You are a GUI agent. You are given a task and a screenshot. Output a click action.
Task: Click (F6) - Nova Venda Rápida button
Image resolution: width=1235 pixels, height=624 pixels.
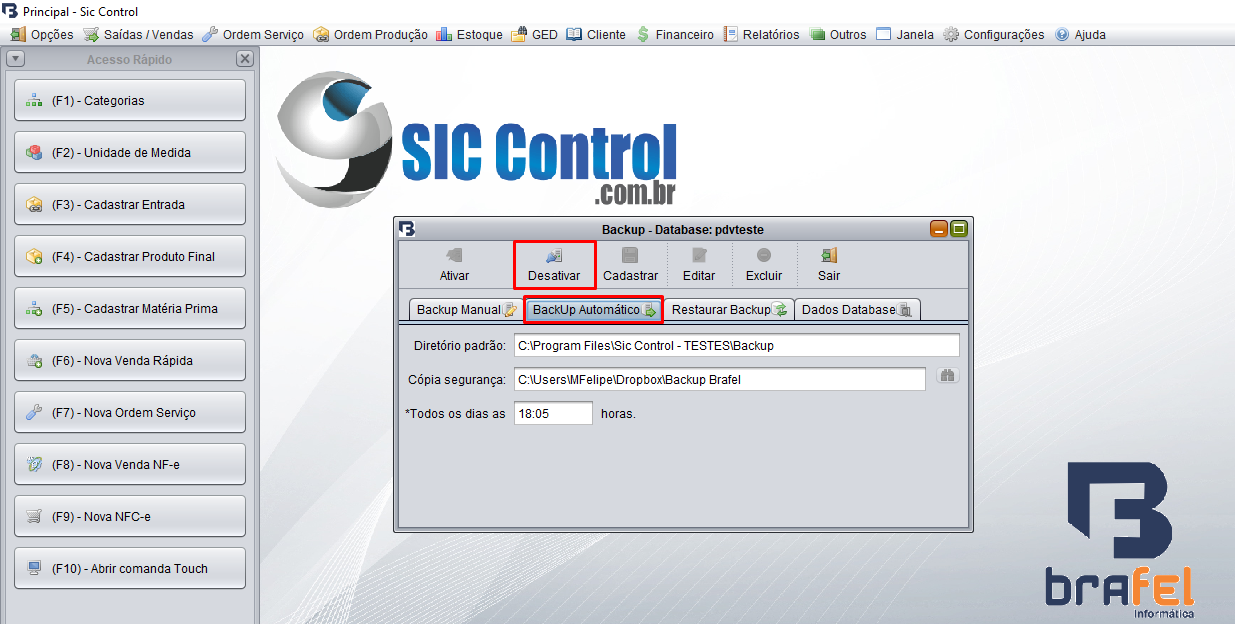tap(130, 360)
